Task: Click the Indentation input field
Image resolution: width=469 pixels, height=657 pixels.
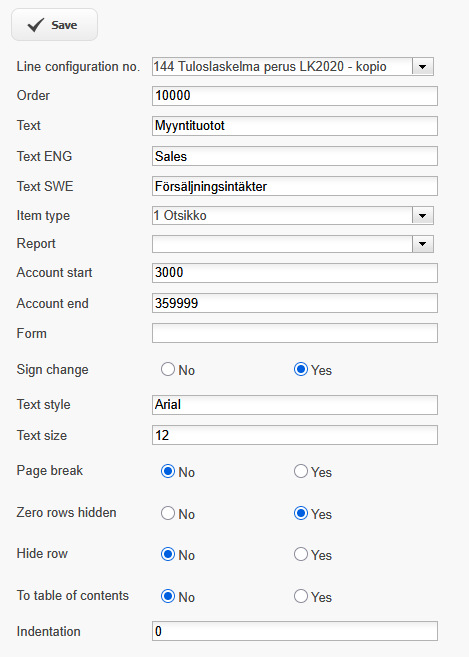Action: 295,631
